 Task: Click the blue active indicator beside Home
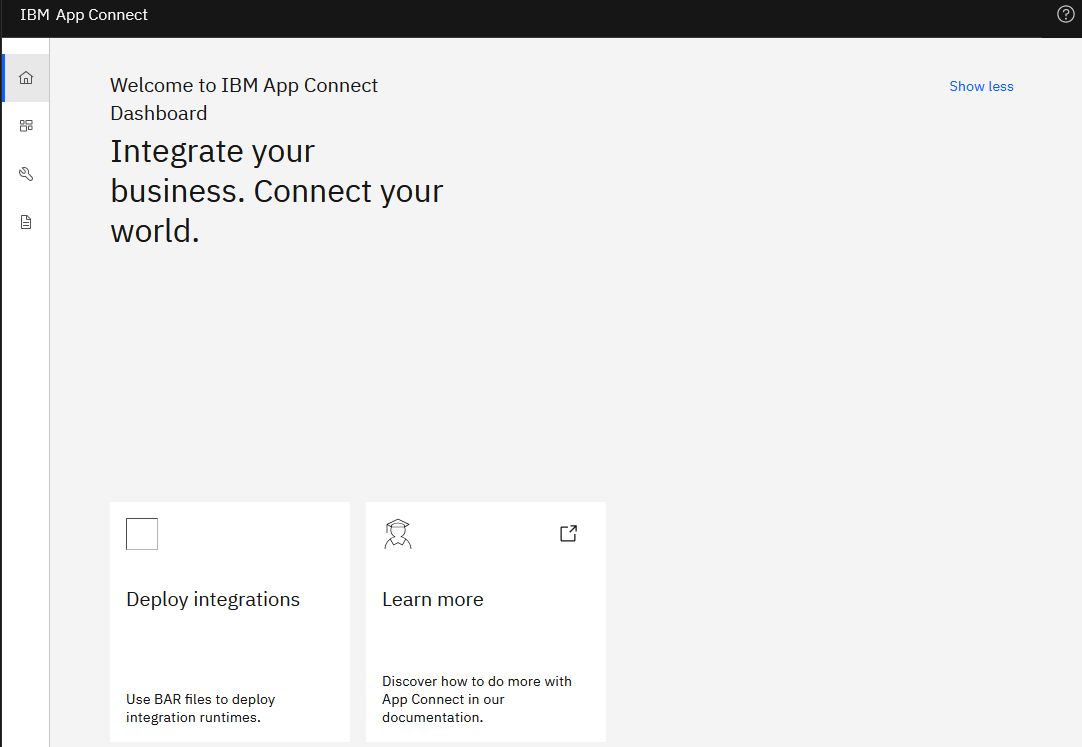(3, 78)
